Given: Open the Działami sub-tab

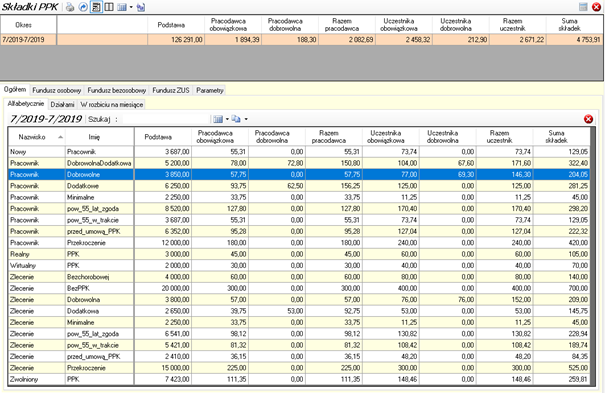Looking at the screenshot, I should coord(63,105).
